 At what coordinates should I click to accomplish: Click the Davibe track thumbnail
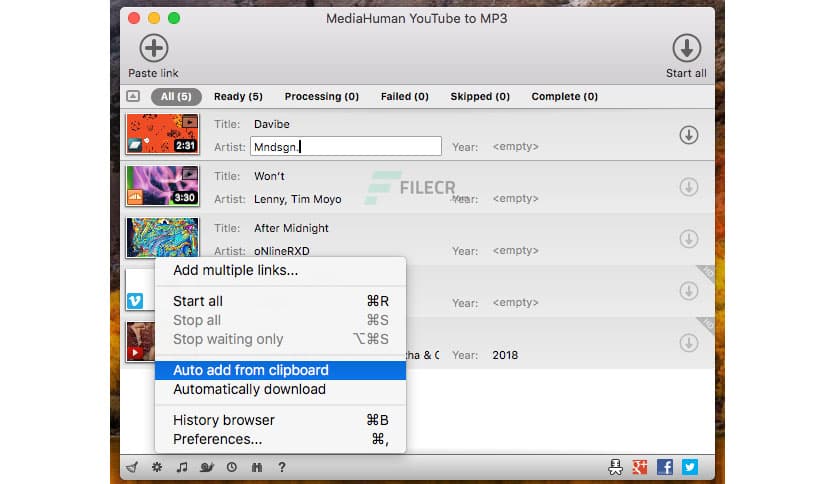(x=163, y=134)
